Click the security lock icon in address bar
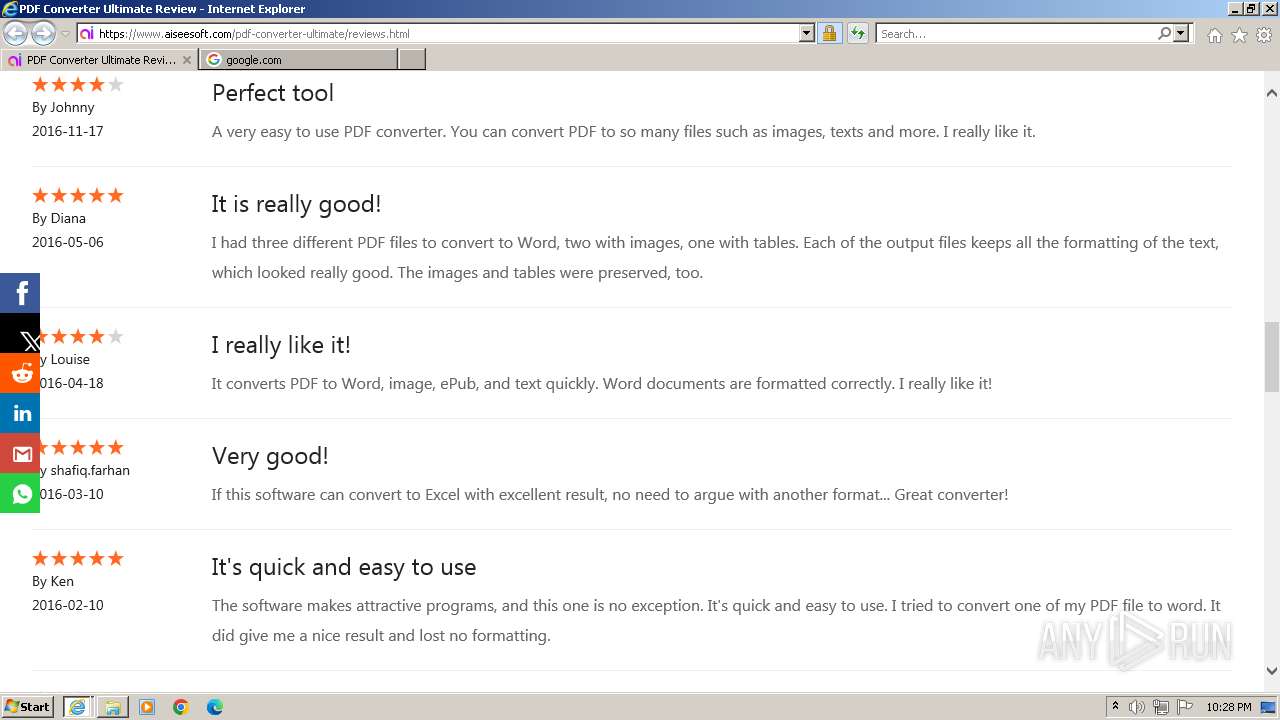This screenshot has height=720, width=1280. pos(829,33)
